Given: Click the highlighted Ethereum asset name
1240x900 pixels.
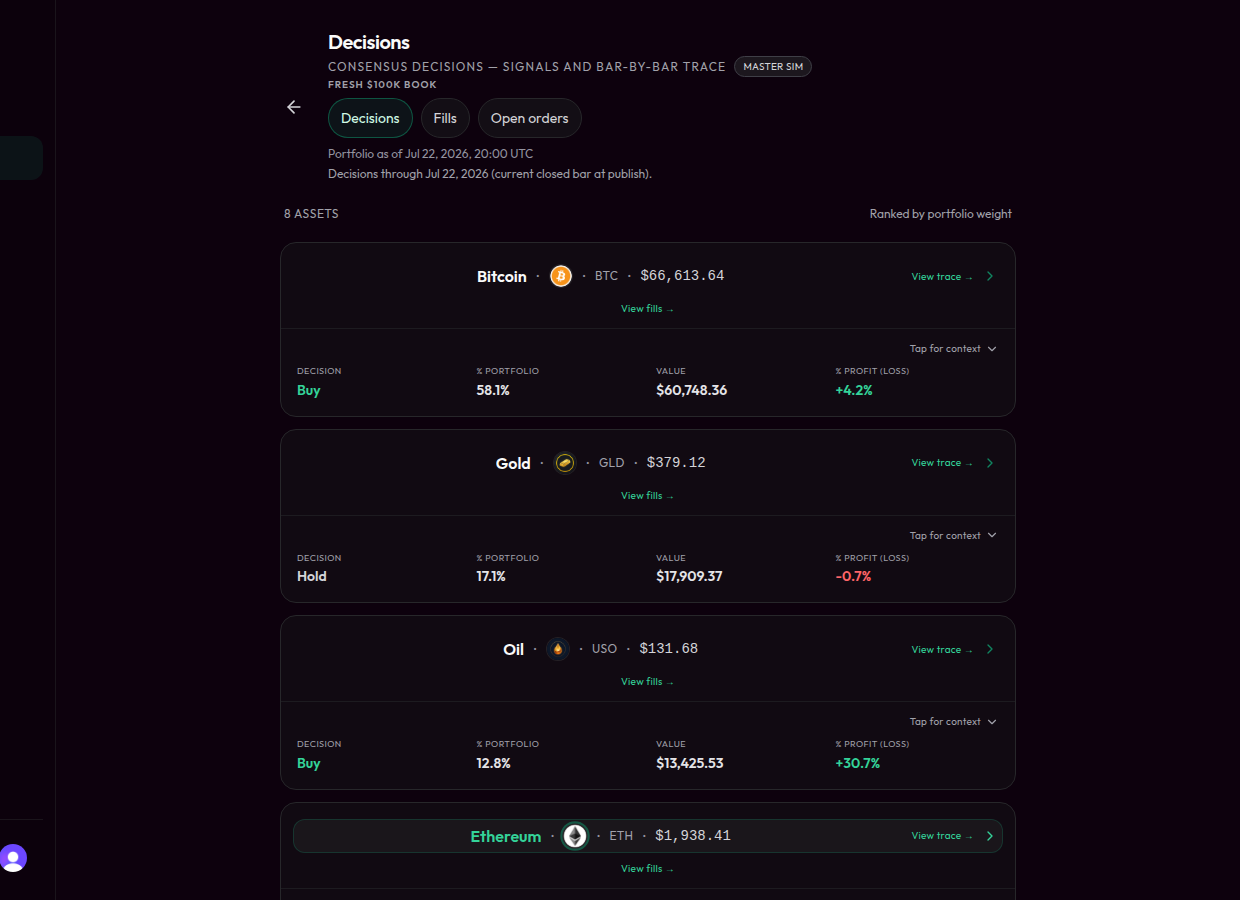Looking at the screenshot, I should [506, 836].
